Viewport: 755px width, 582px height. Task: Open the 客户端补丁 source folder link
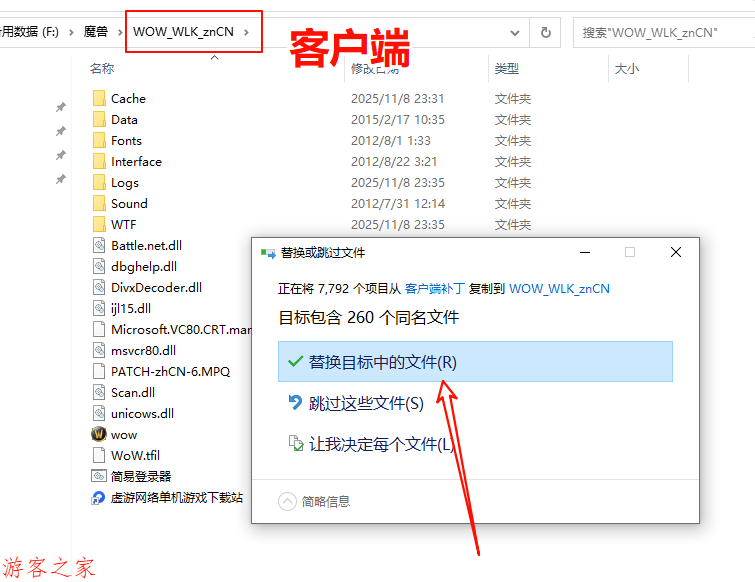click(x=434, y=288)
